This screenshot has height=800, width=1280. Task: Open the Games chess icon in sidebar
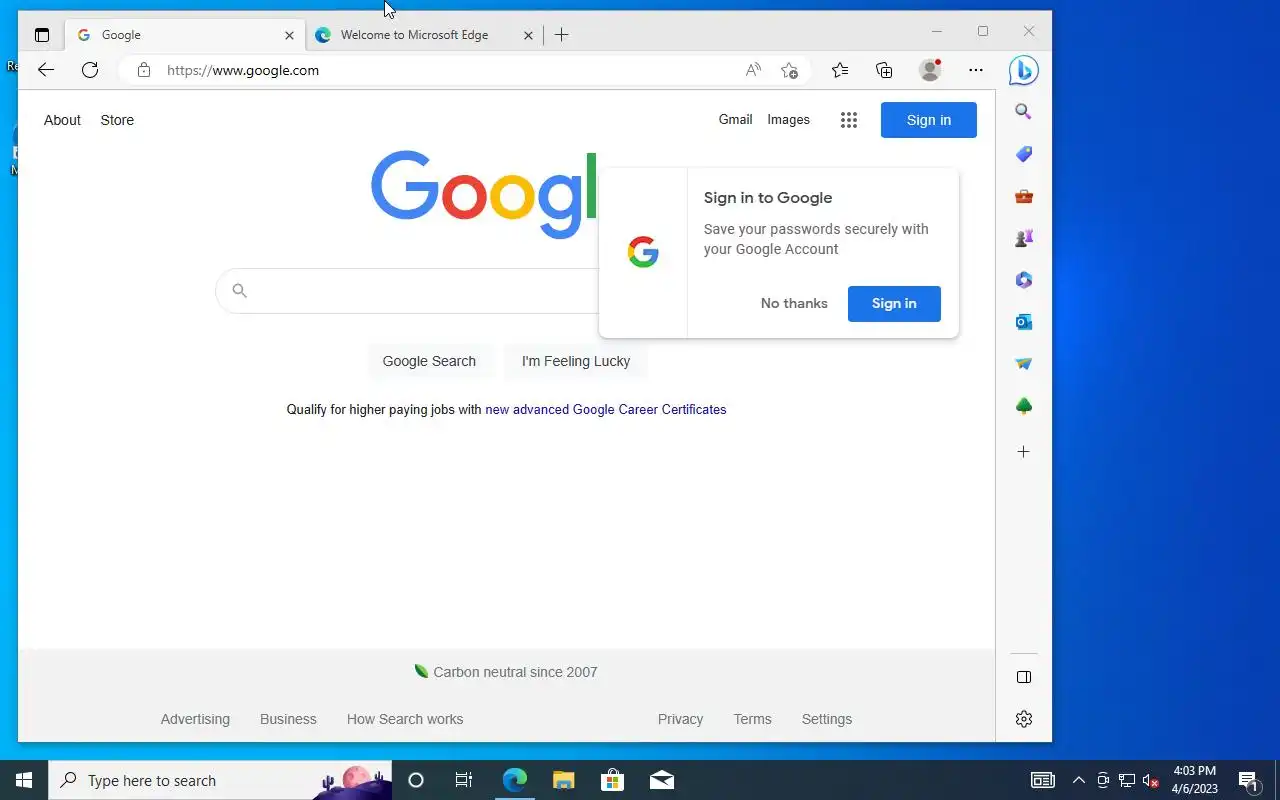[1023, 238]
